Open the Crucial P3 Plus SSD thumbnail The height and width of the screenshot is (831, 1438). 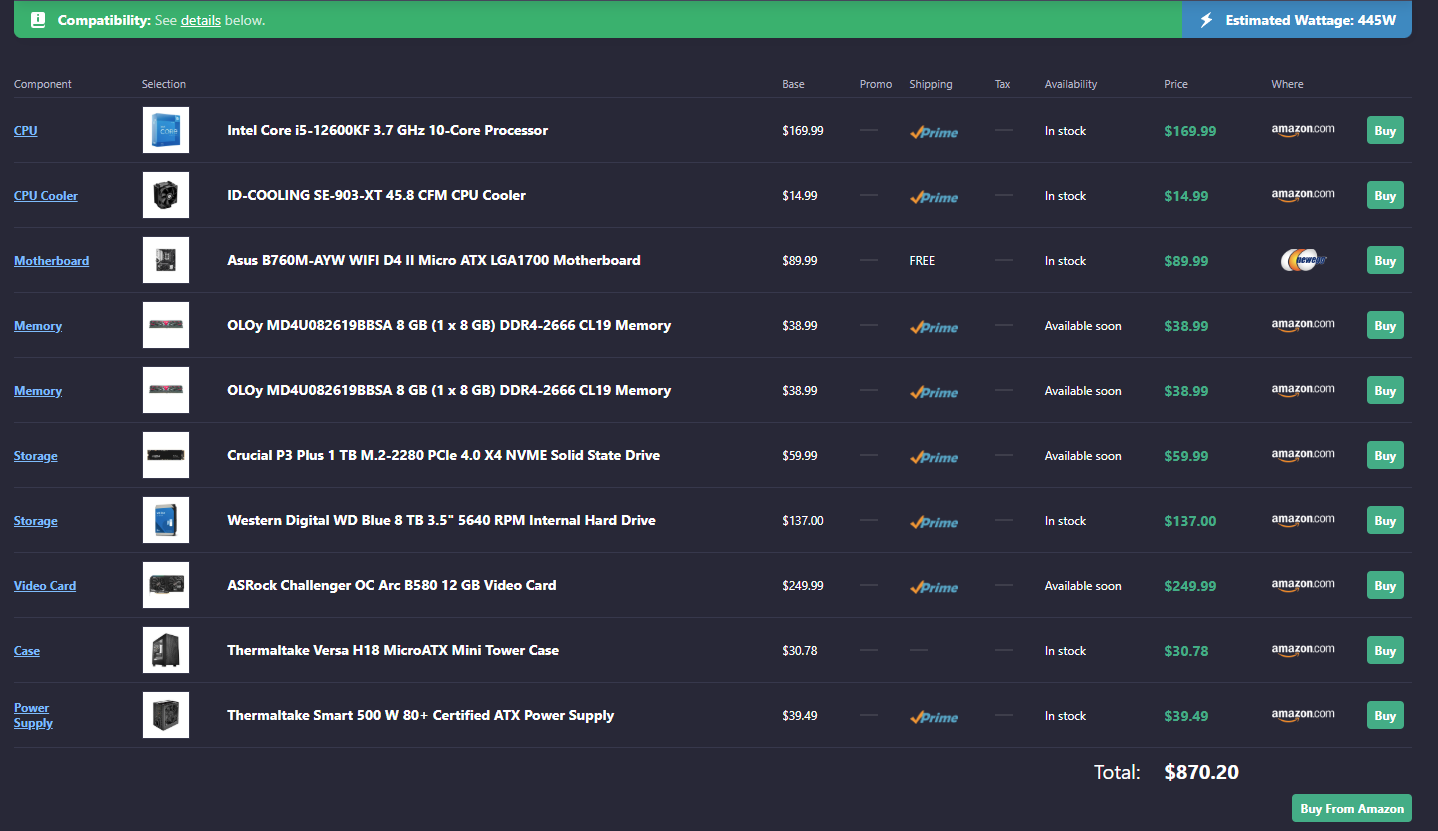coord(166,455)
